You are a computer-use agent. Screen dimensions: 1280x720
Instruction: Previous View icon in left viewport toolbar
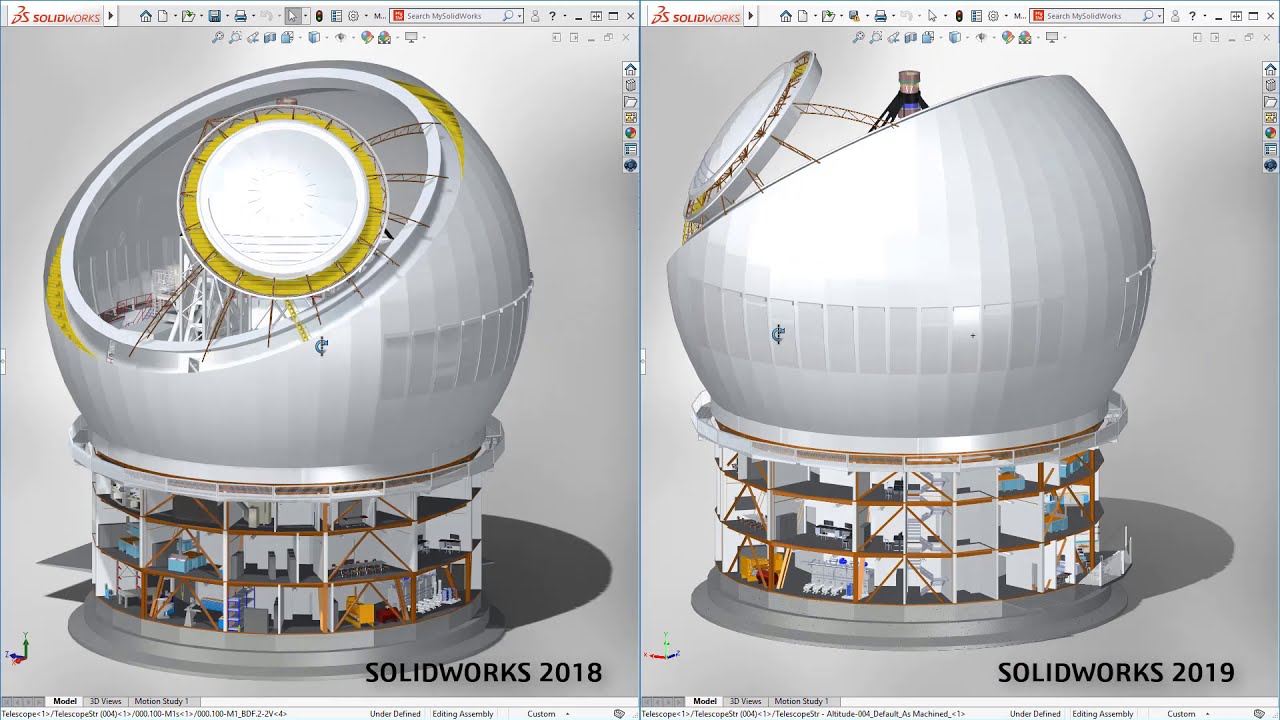click(x=253, y=37)
